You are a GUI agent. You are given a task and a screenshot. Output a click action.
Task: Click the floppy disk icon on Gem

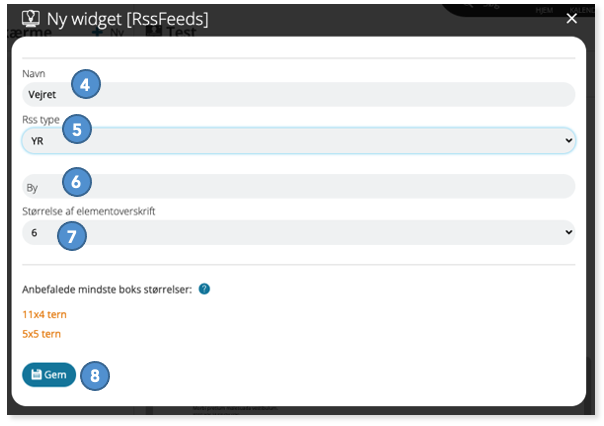tap(36, 374)
